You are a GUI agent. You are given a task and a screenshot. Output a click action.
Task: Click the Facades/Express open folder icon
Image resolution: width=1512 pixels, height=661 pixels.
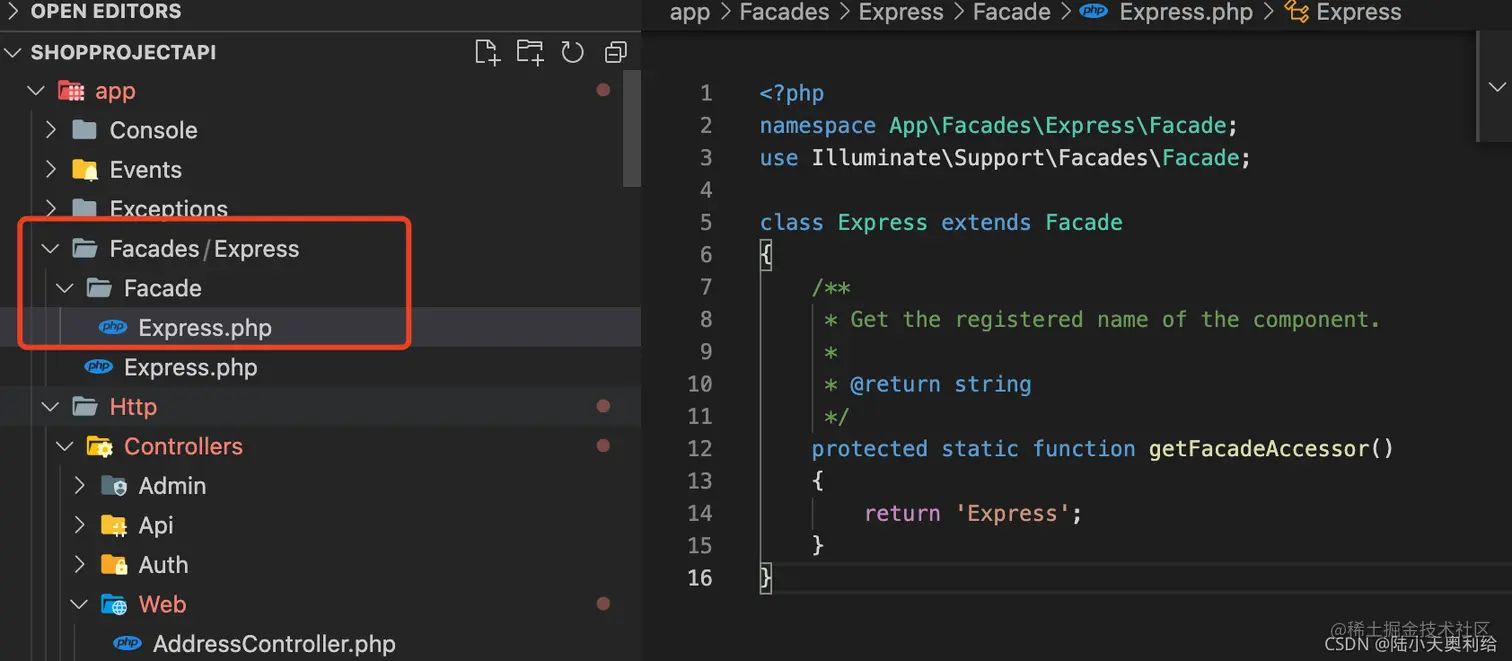coord(85,249)
